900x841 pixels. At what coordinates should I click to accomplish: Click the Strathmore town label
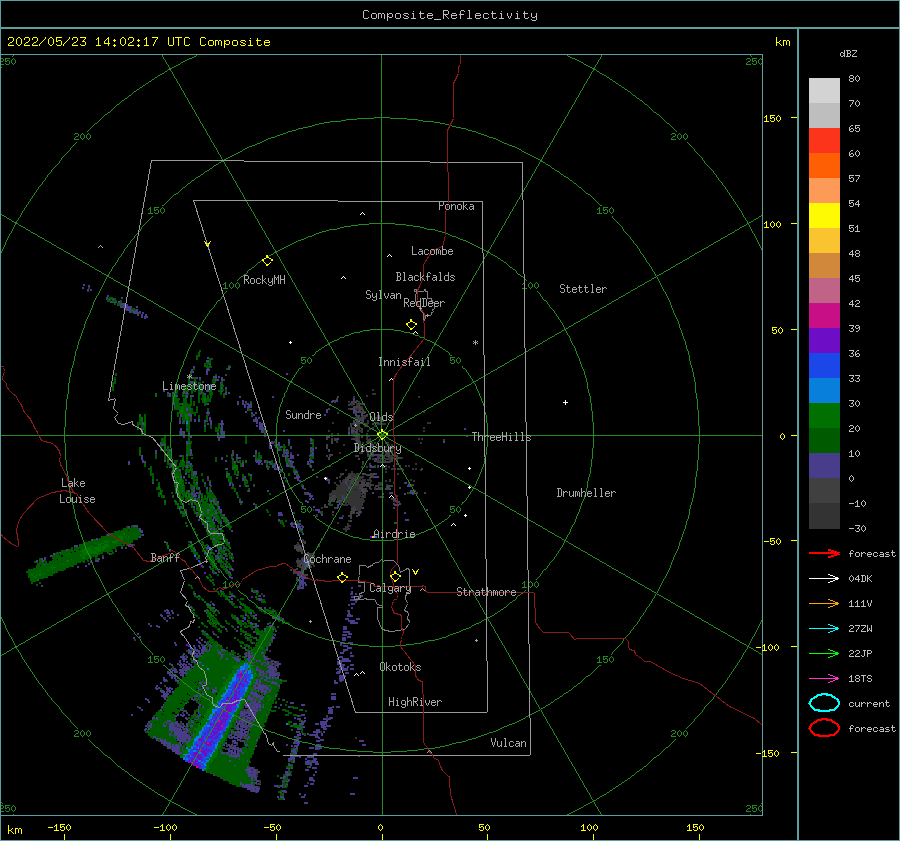tap(486, 592)
